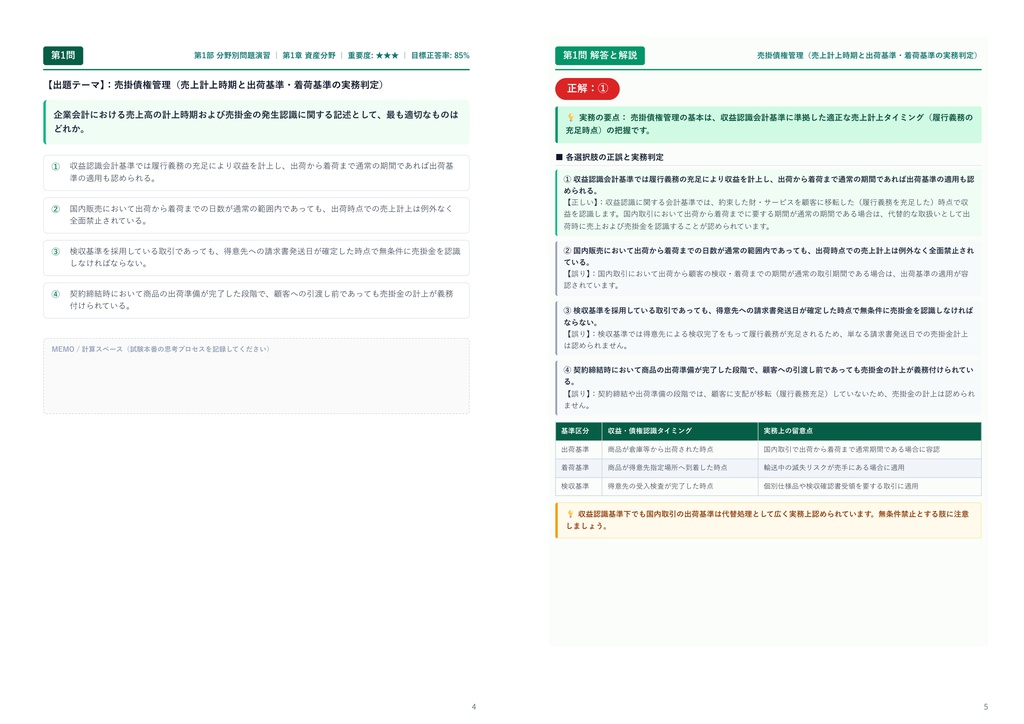Select answer option ② circled number on question page

click(x=56, y=209)
